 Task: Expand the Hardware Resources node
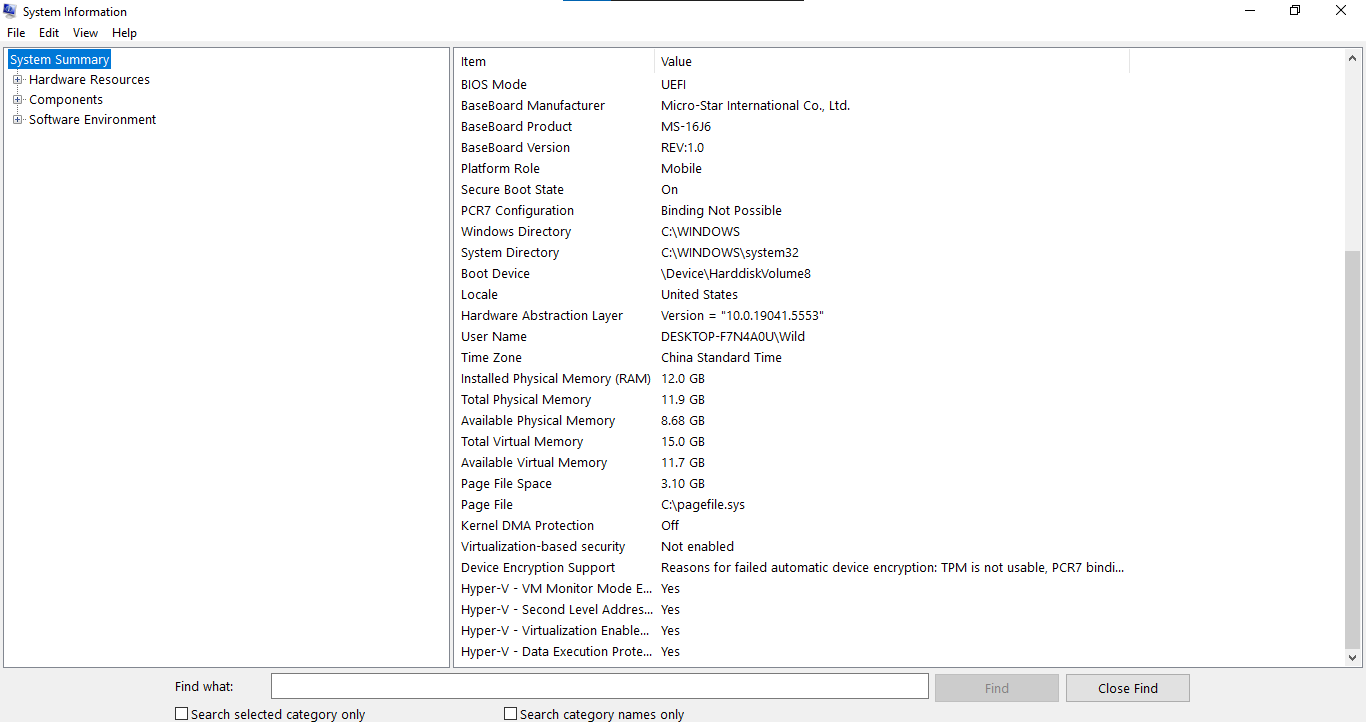pyautogui.click(x=17, y=80)
